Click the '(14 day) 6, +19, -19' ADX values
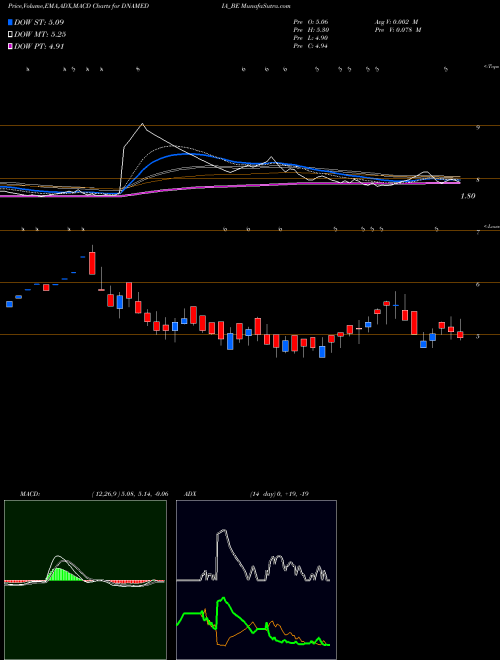The width and height of the screenshot is (500, 660). (279, 494)
